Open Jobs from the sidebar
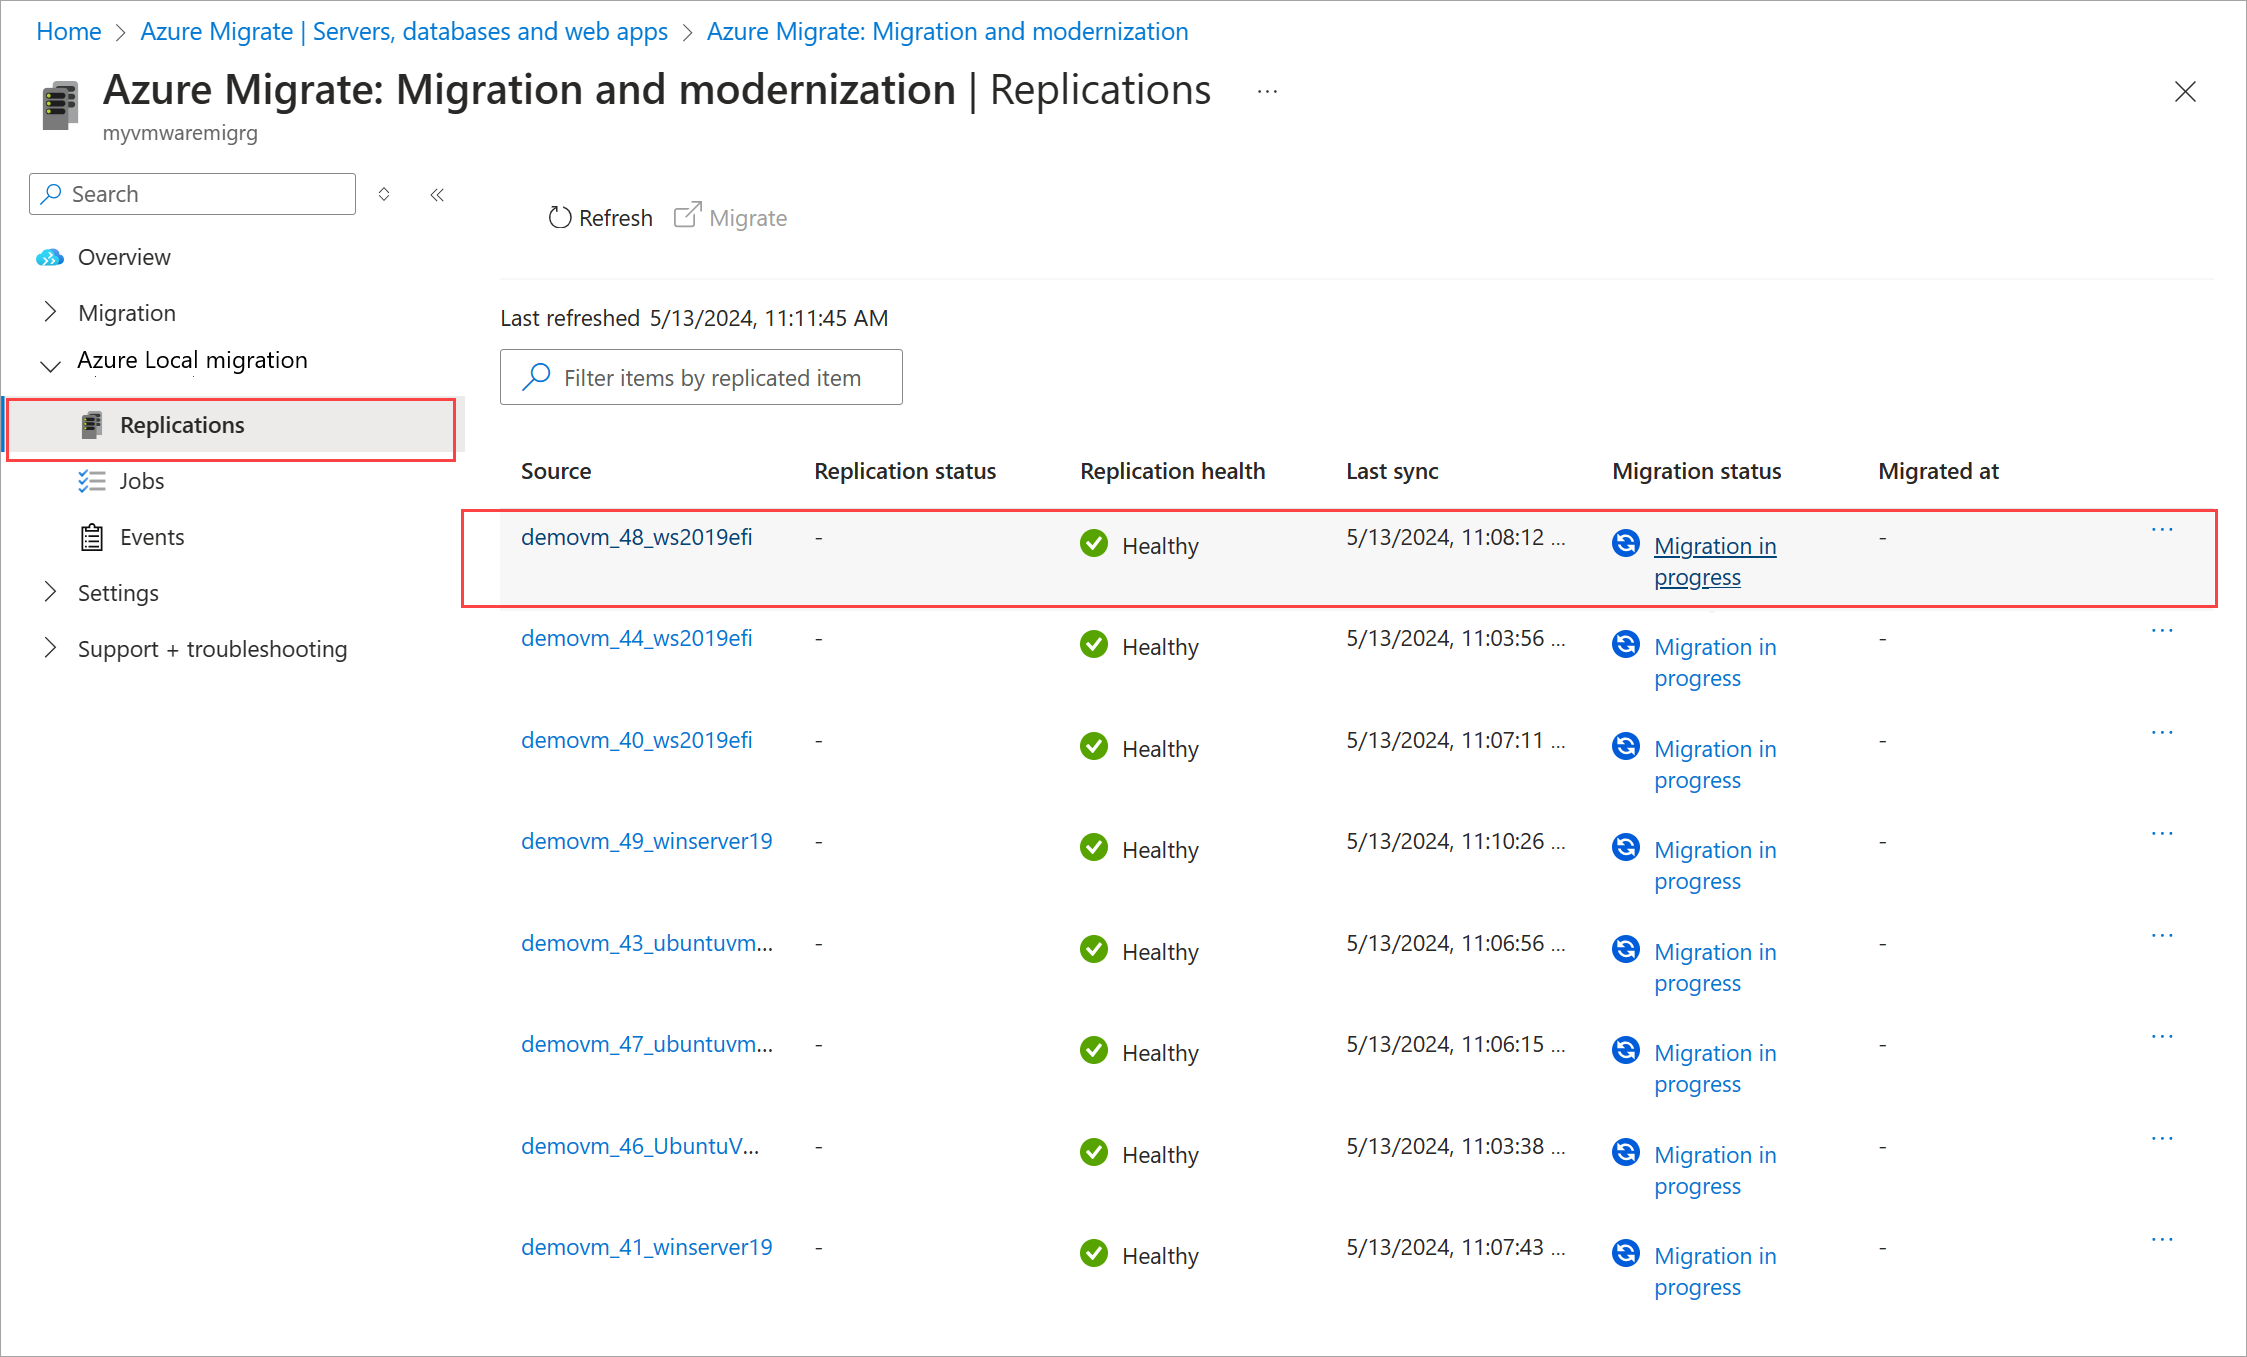 [141, 481]
